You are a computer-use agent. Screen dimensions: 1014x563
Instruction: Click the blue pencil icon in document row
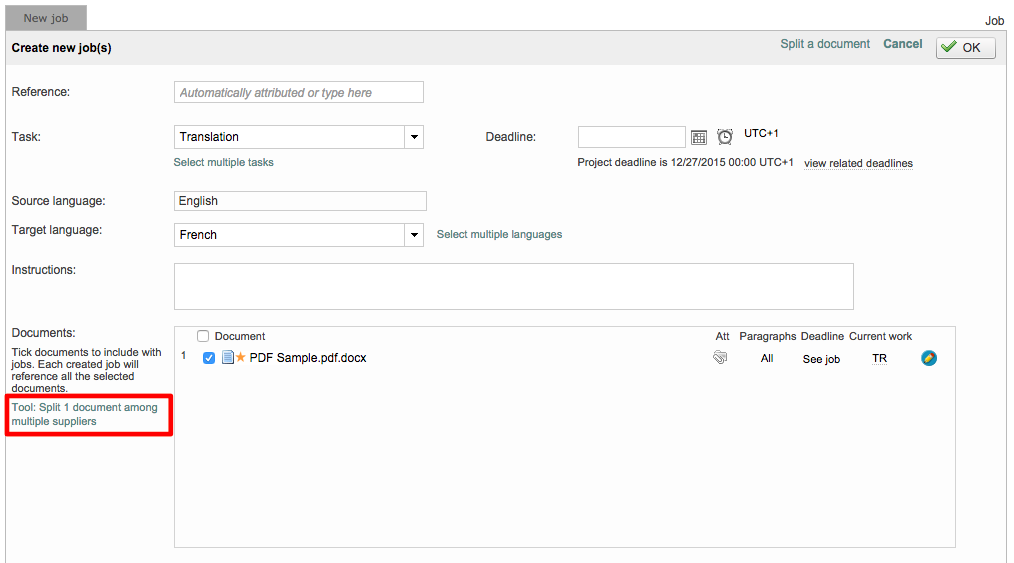[x=929, y=358]
